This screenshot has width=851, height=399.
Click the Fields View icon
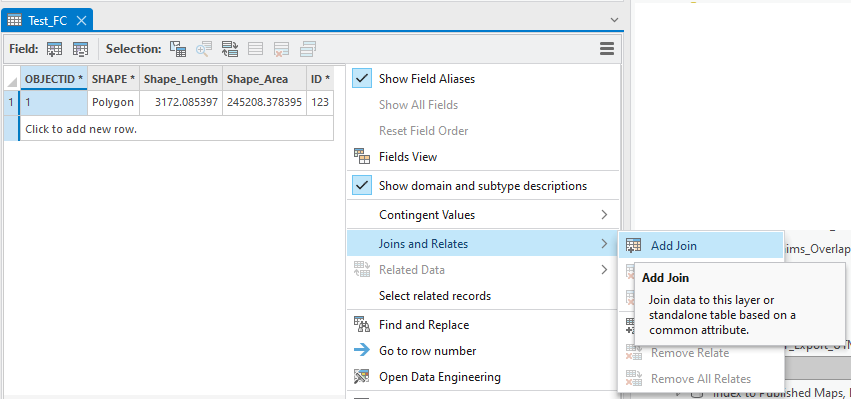click(361, 156)
